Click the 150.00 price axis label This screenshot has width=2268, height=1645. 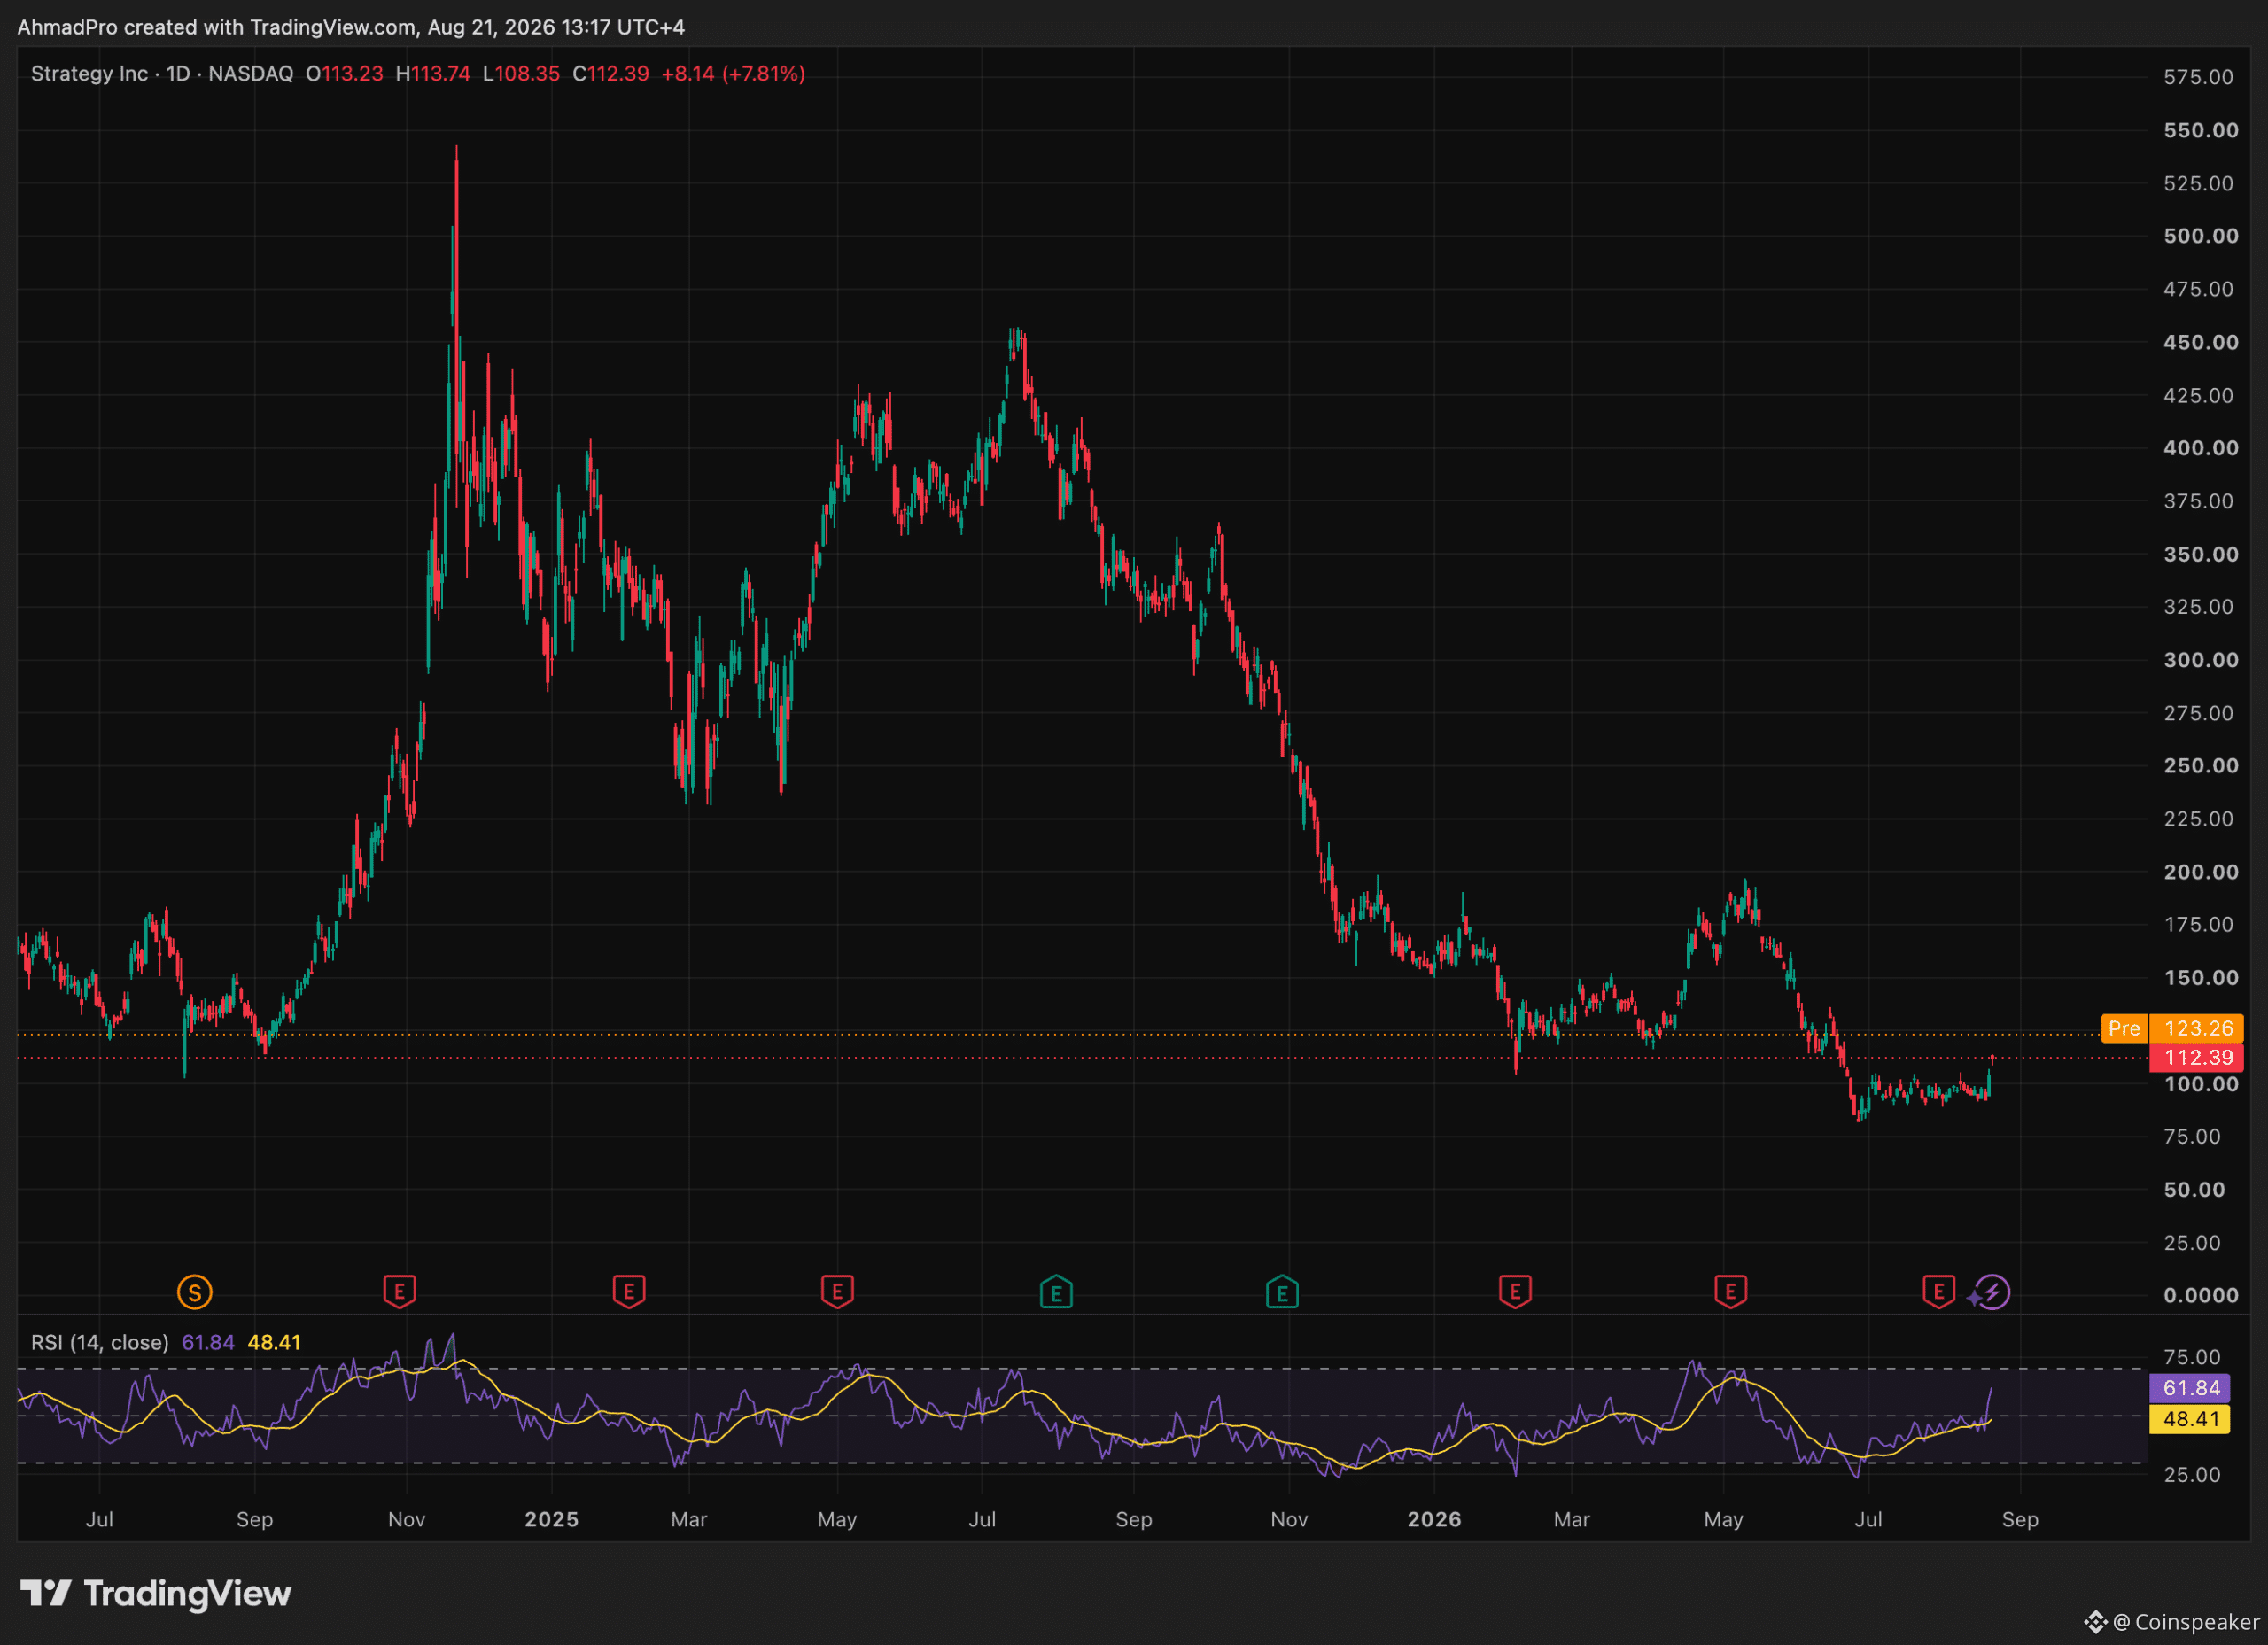coord(2201,978)
